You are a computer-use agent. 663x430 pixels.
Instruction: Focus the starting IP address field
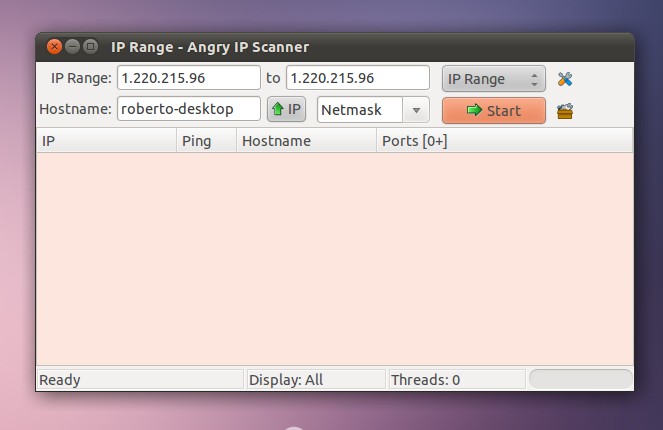click(x=189, y=78)
